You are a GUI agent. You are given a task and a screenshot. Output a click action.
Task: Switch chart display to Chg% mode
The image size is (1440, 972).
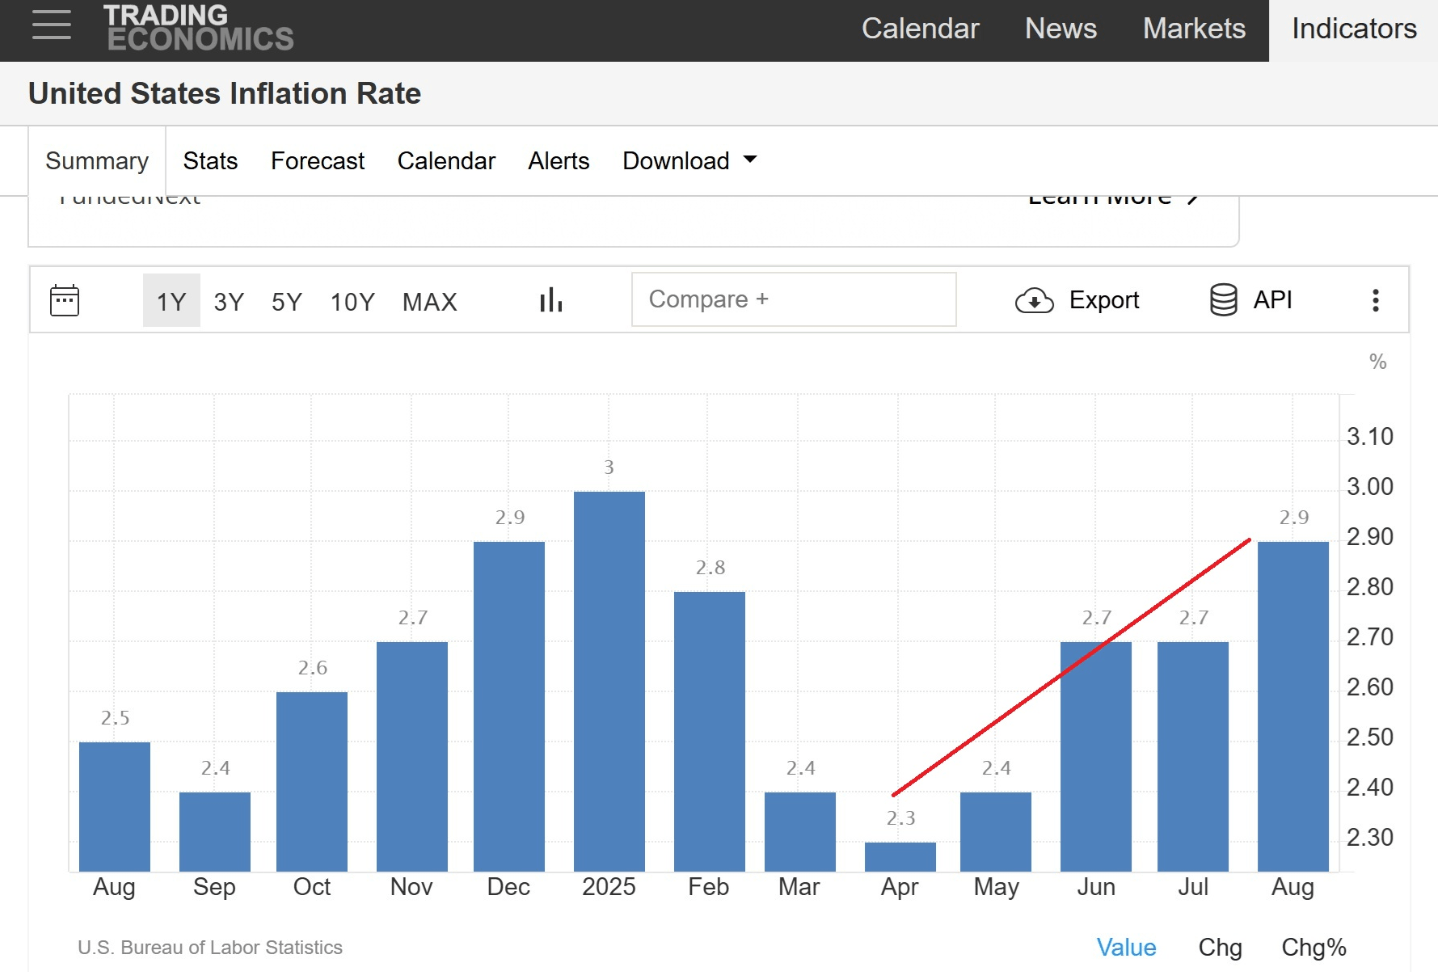point(1313,947)
